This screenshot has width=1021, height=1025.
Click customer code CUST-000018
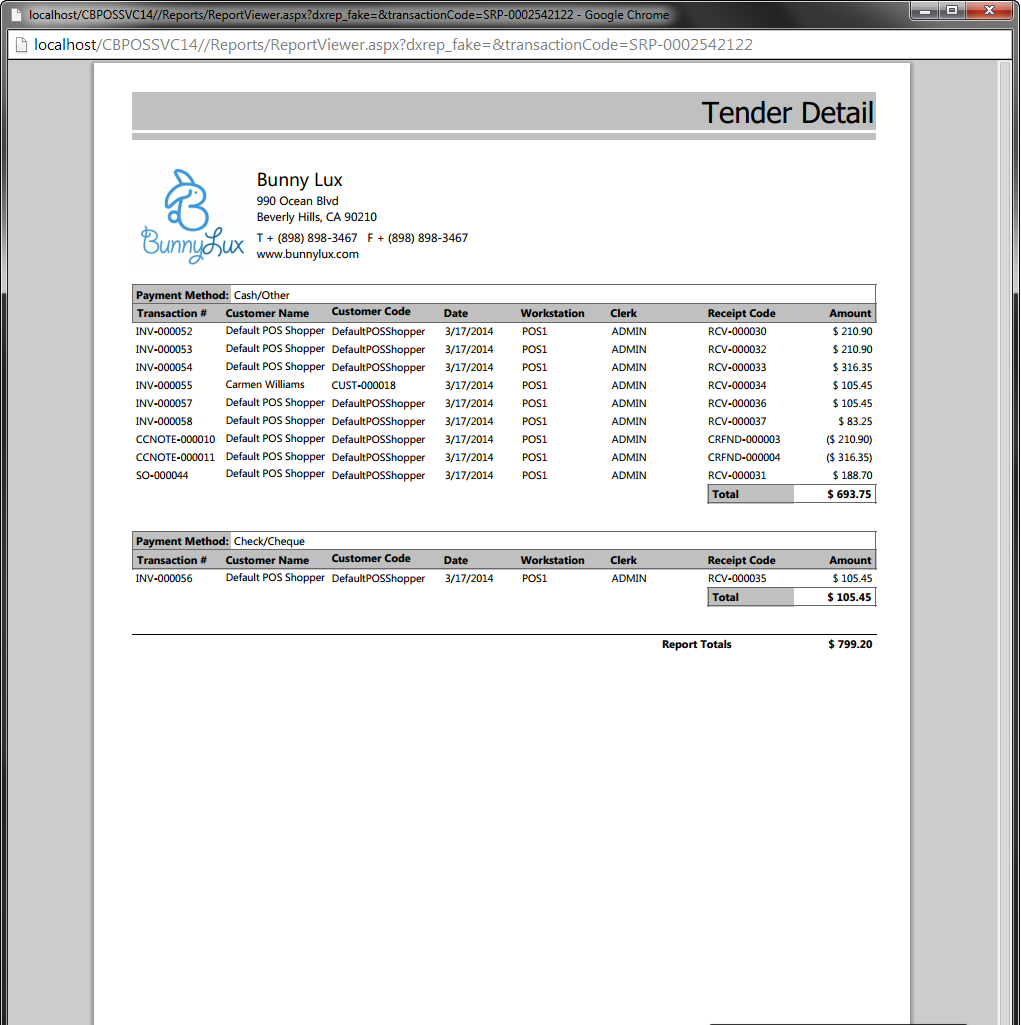tap(363, 385)
